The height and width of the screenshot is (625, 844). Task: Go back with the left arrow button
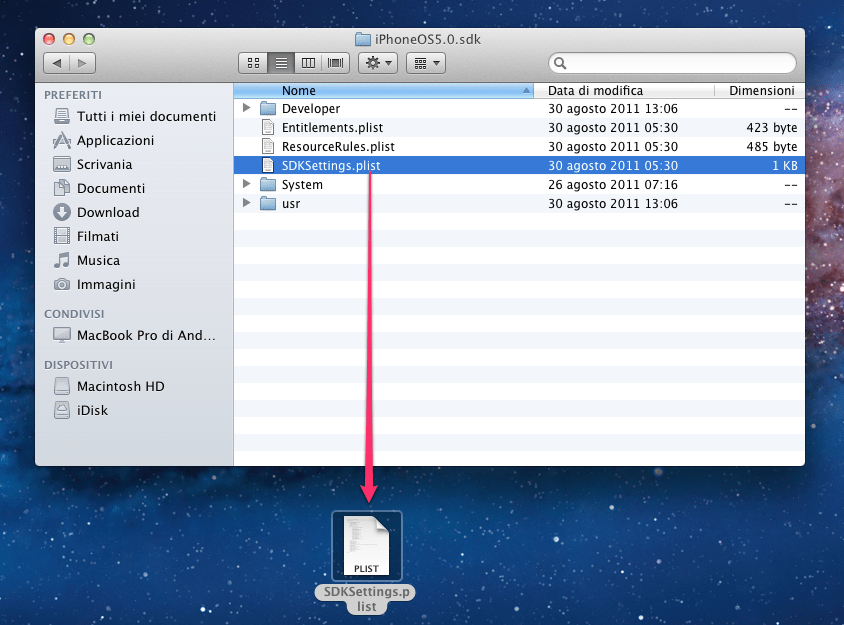tap(57, 63)
